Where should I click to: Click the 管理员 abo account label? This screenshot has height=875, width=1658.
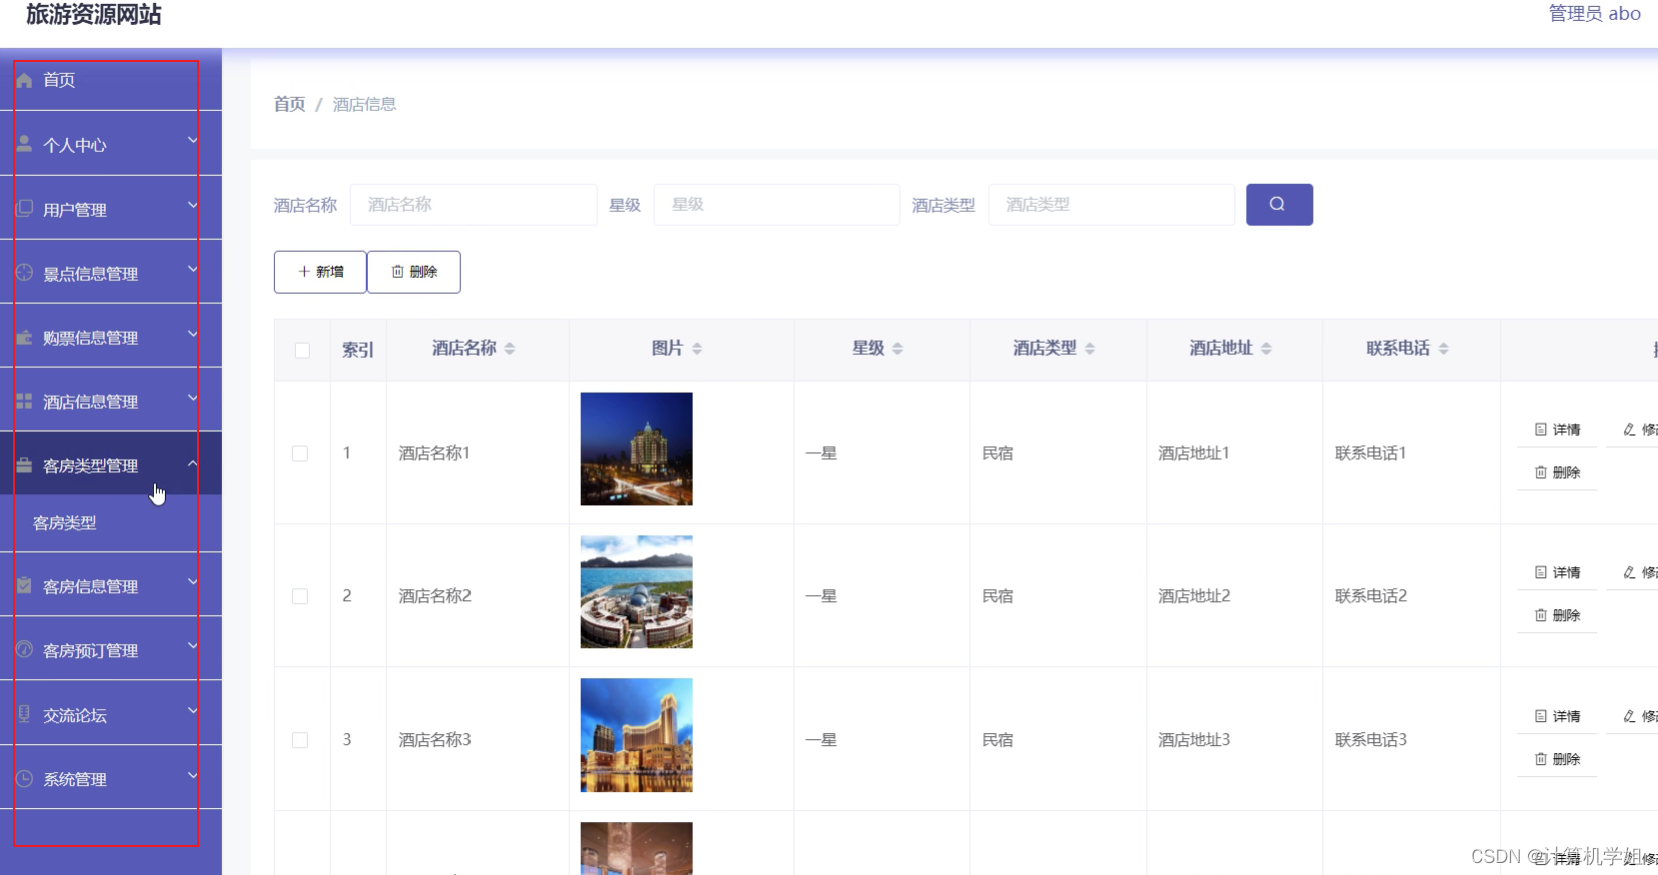pos(1594,13)
